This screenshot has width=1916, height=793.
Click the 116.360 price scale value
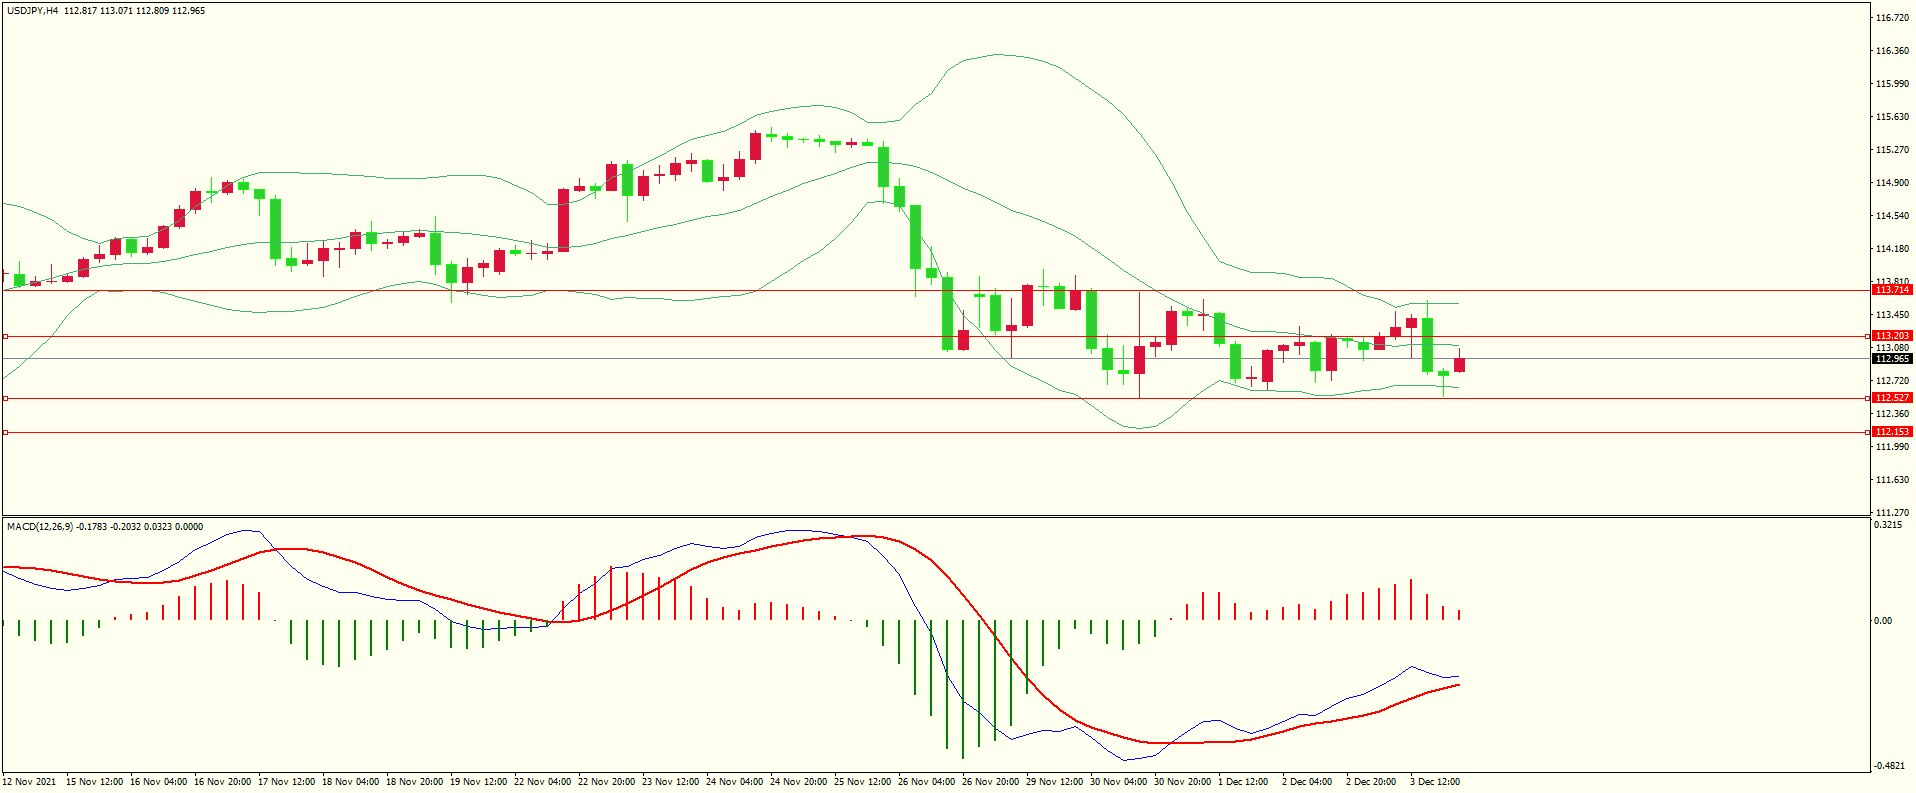[1893, 51]
